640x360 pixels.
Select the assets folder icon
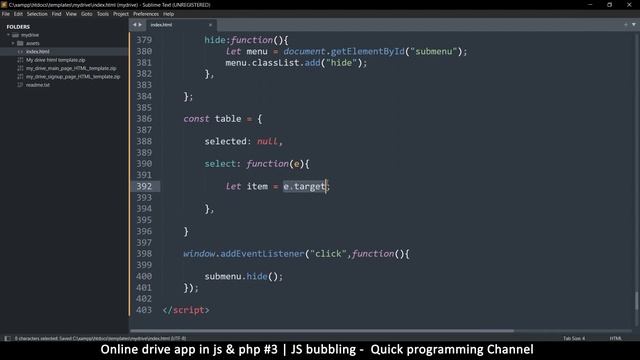point(20,43)
